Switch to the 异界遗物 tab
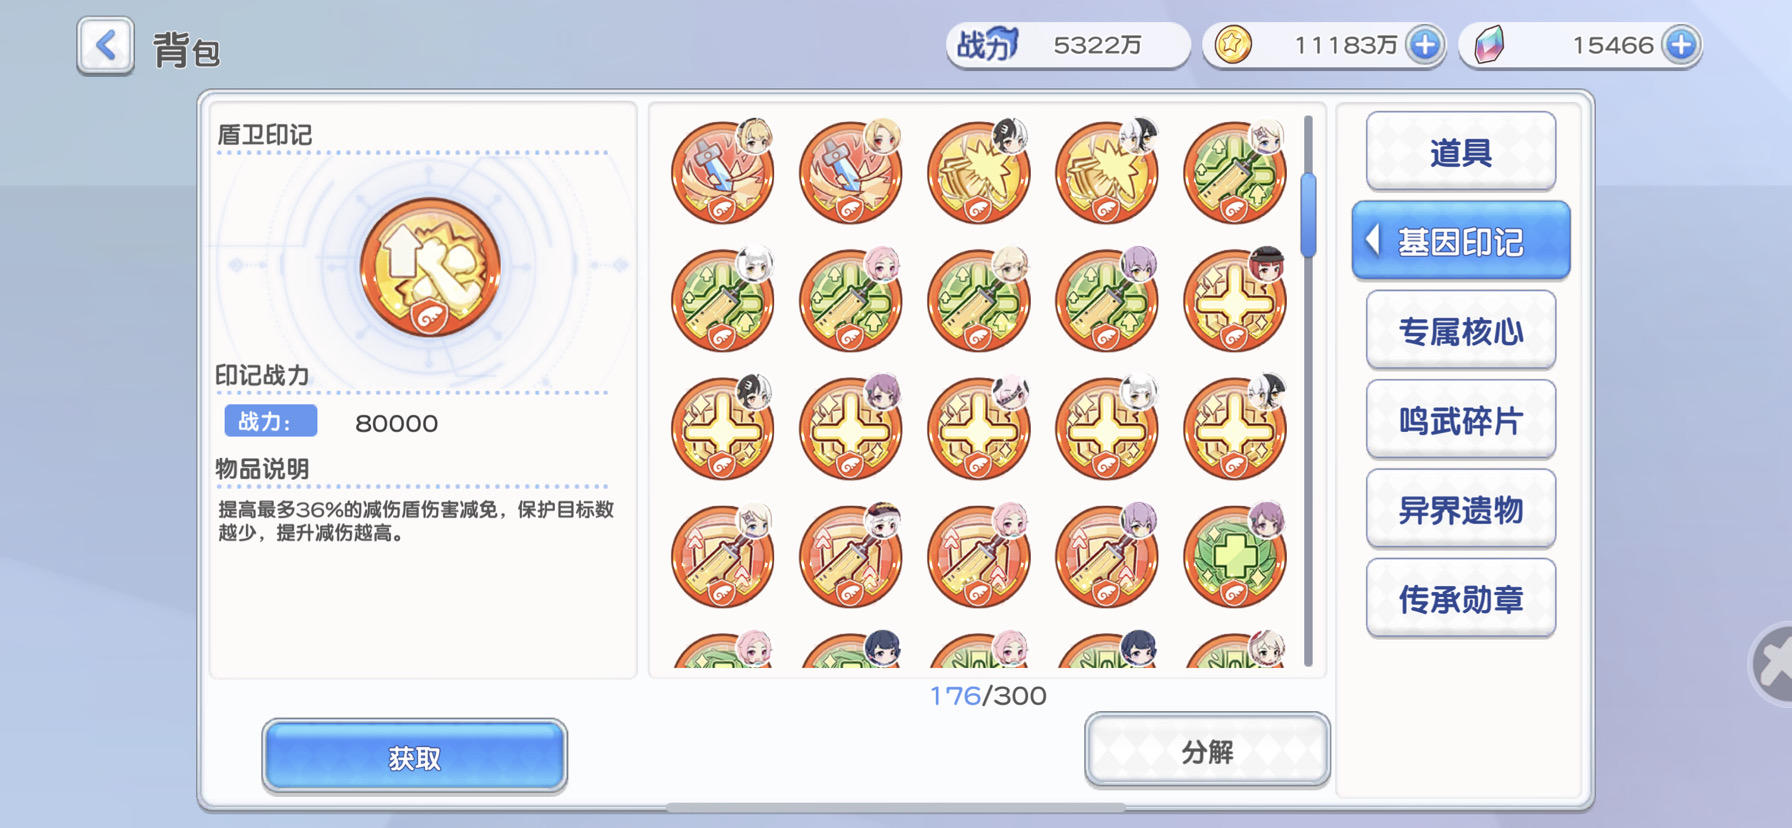 click(x=1461, y=509)
